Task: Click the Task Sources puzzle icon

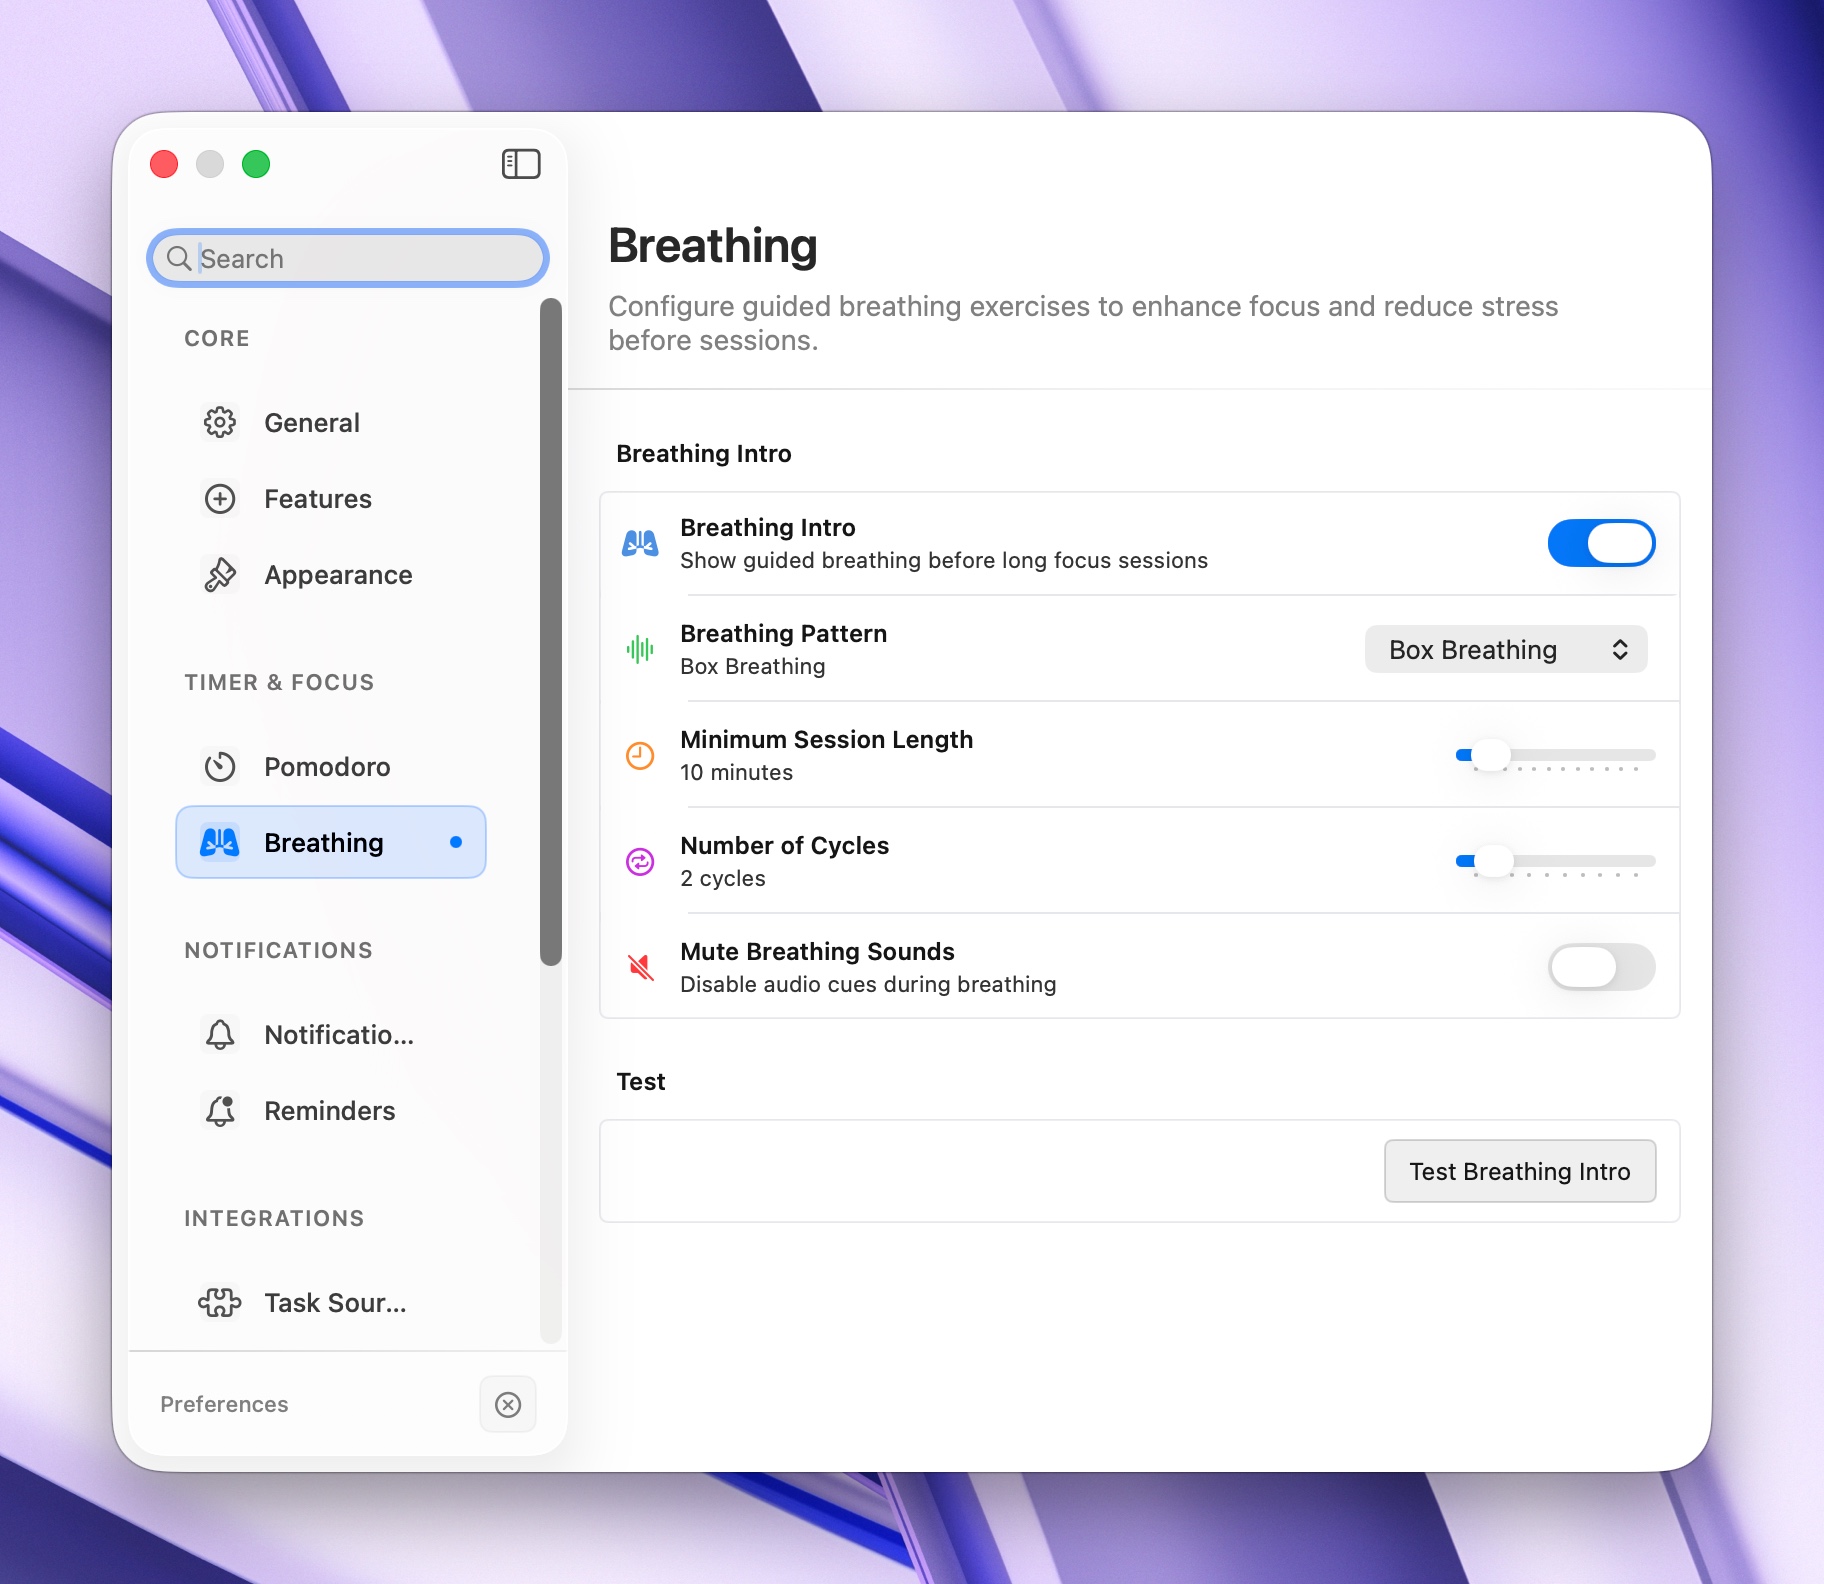Action: (220, 1303)
